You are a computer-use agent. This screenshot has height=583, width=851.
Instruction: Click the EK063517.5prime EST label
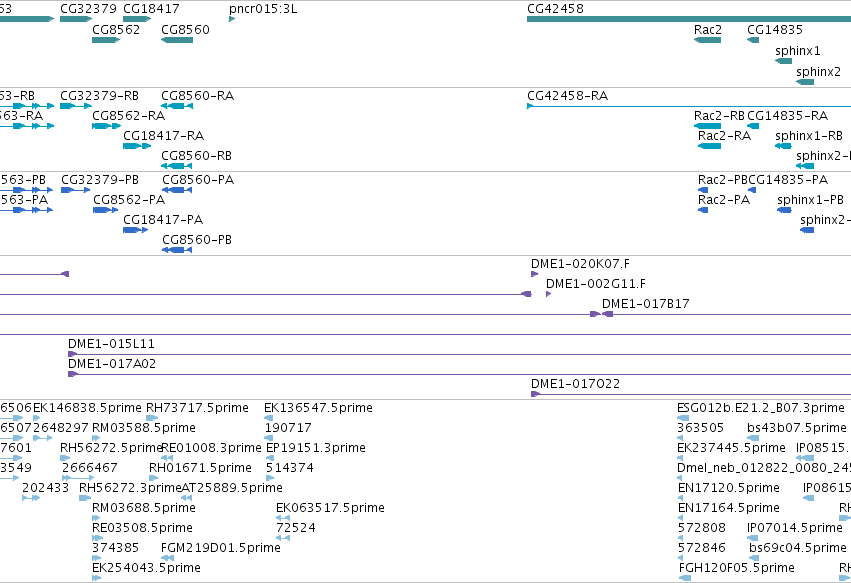click(331, 508)
